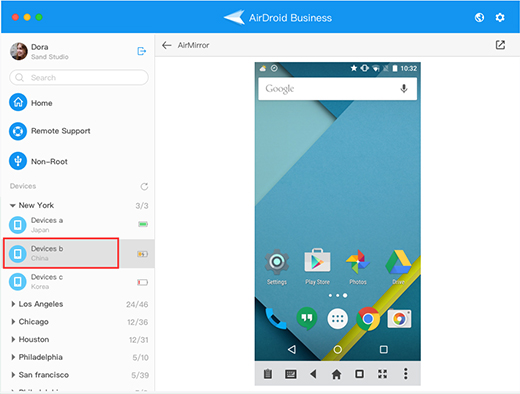This screenshot has width=520, height=394.
Task: Select Devices a in Japan
Action: (77, 225)
